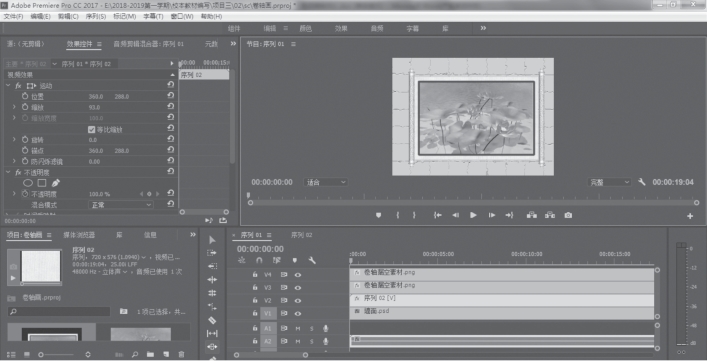This screenshot has width=707, height=361.
Task: Expand the 防闪烁滤镜 parameter
Action: (14, 161)
